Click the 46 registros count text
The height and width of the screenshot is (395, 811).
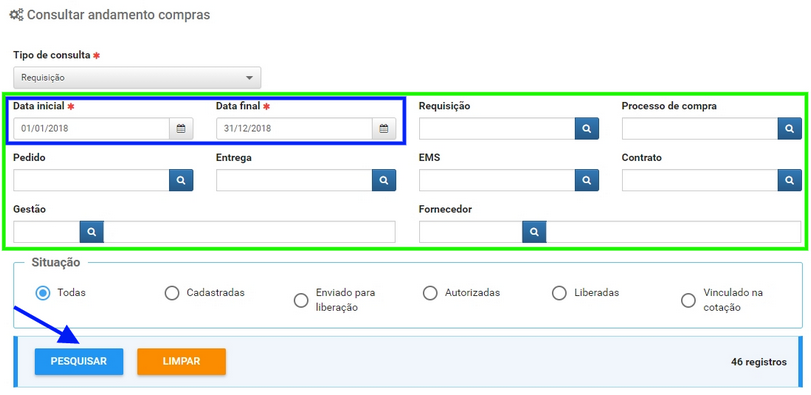click(759, 362)
